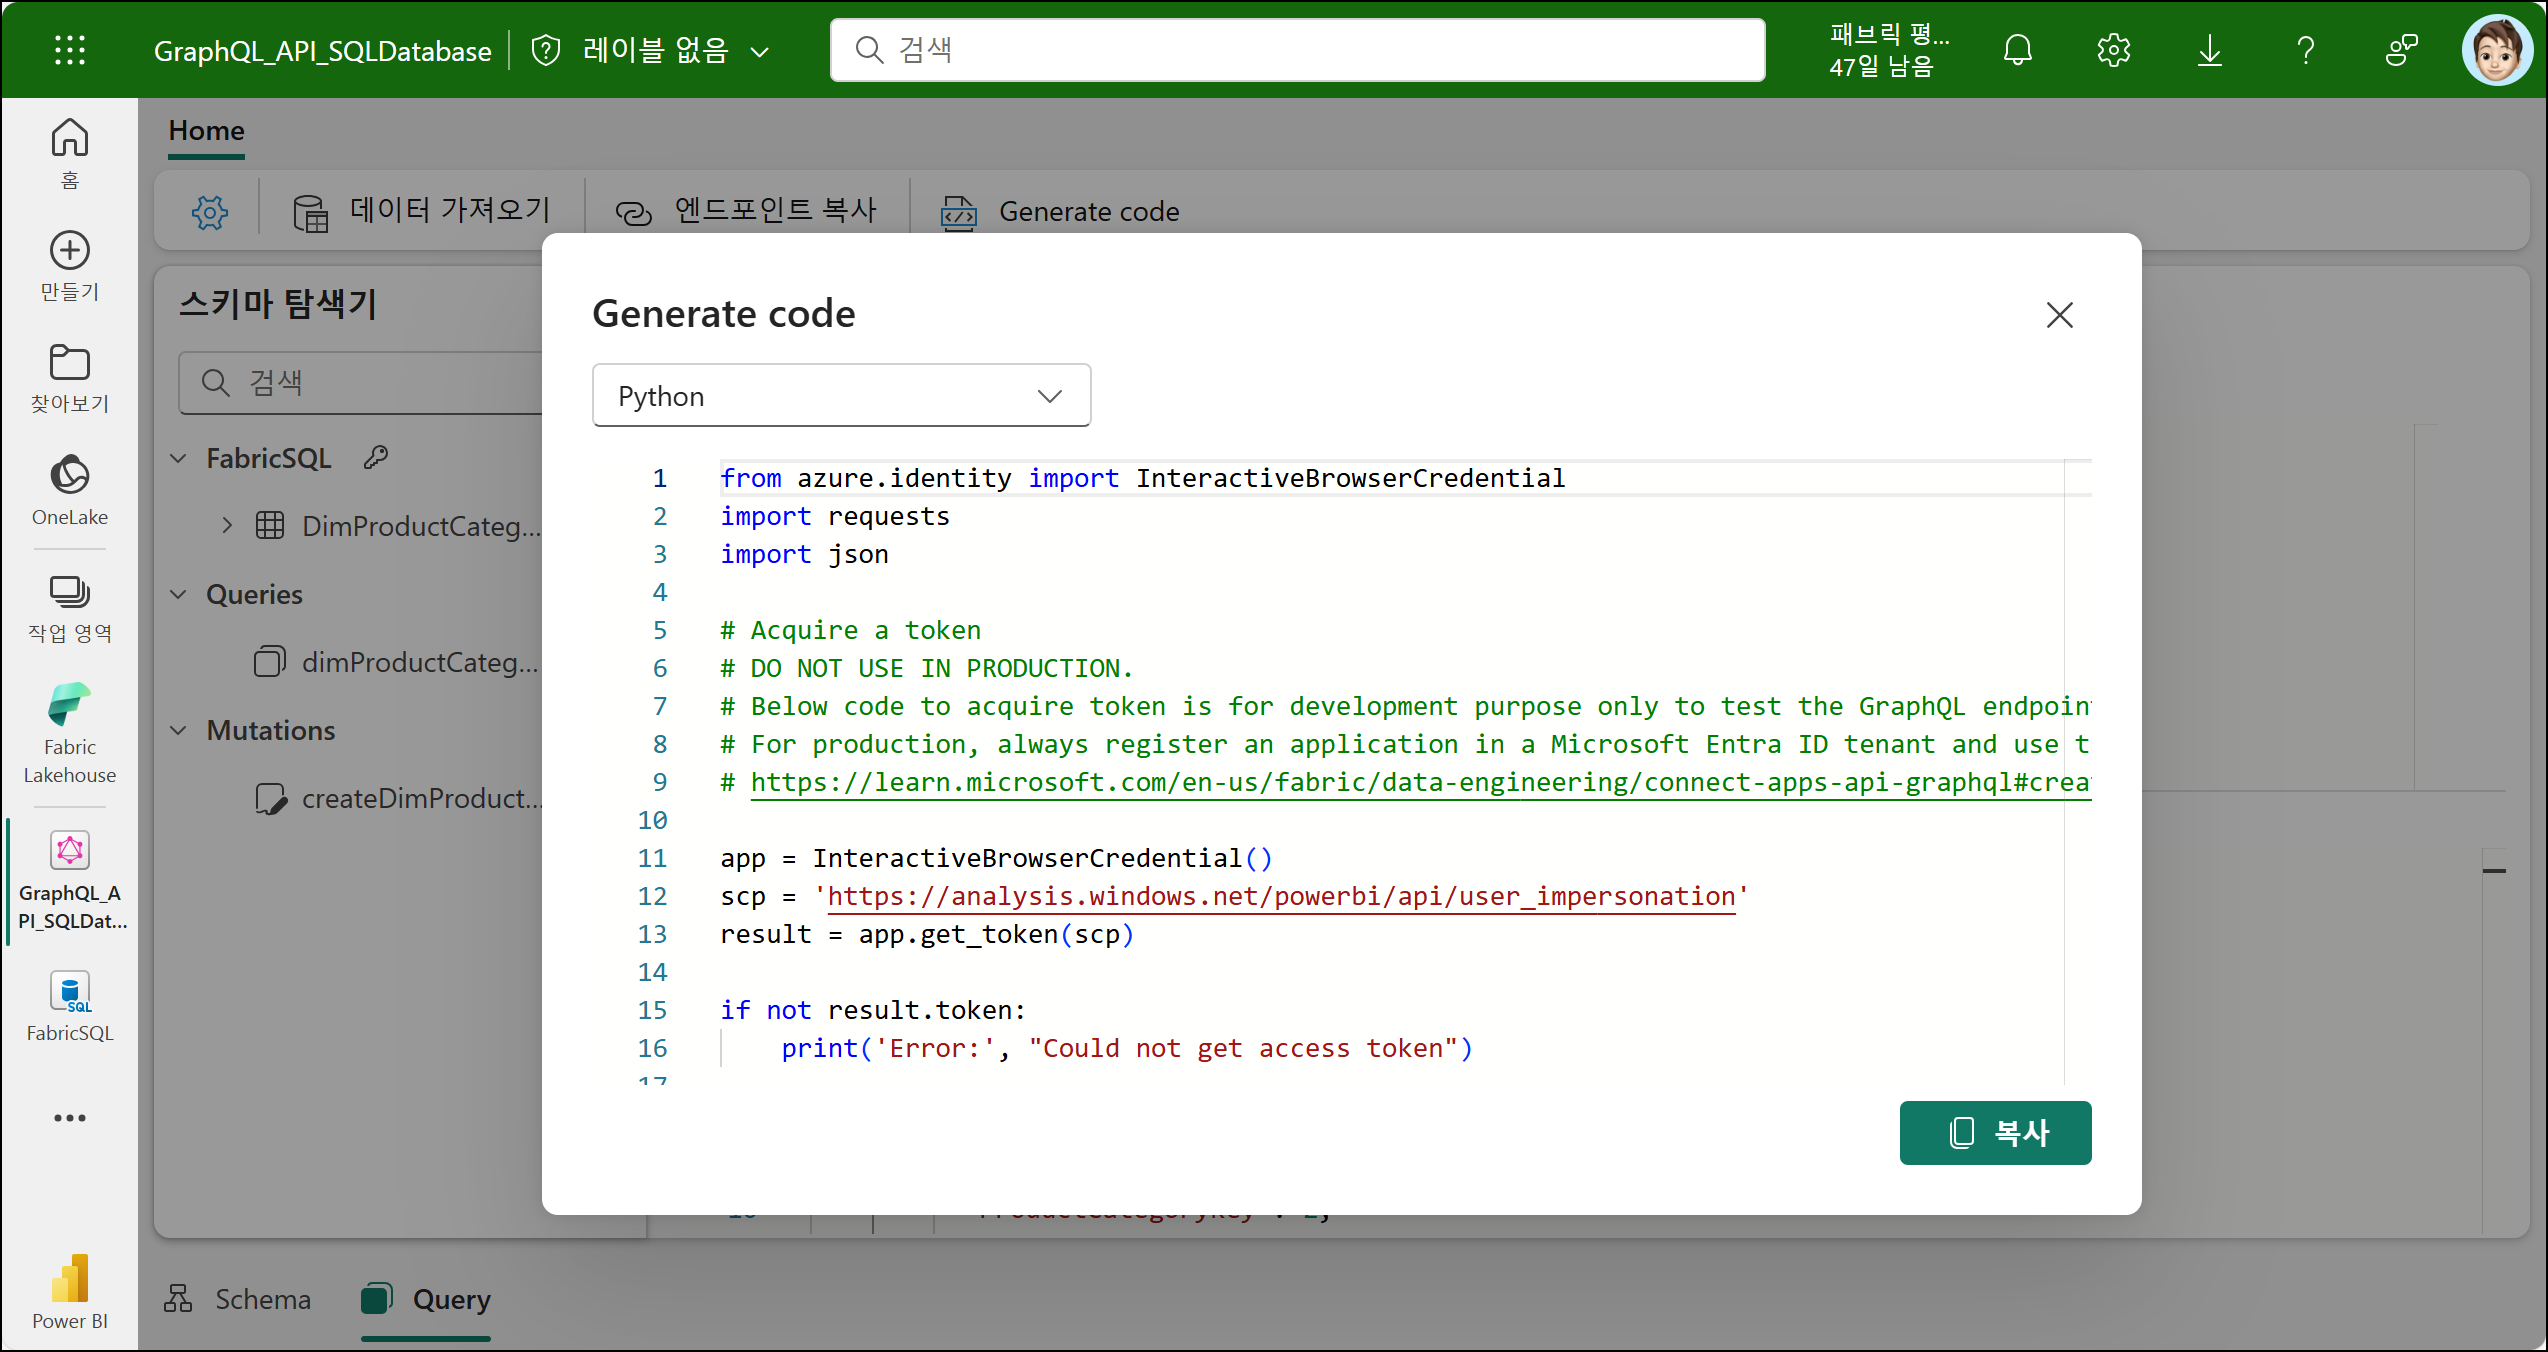Click the API settings gear in toolbar
This screenshot has width=2548, height=1352.
pyautogui.click(x=209, y=211)
